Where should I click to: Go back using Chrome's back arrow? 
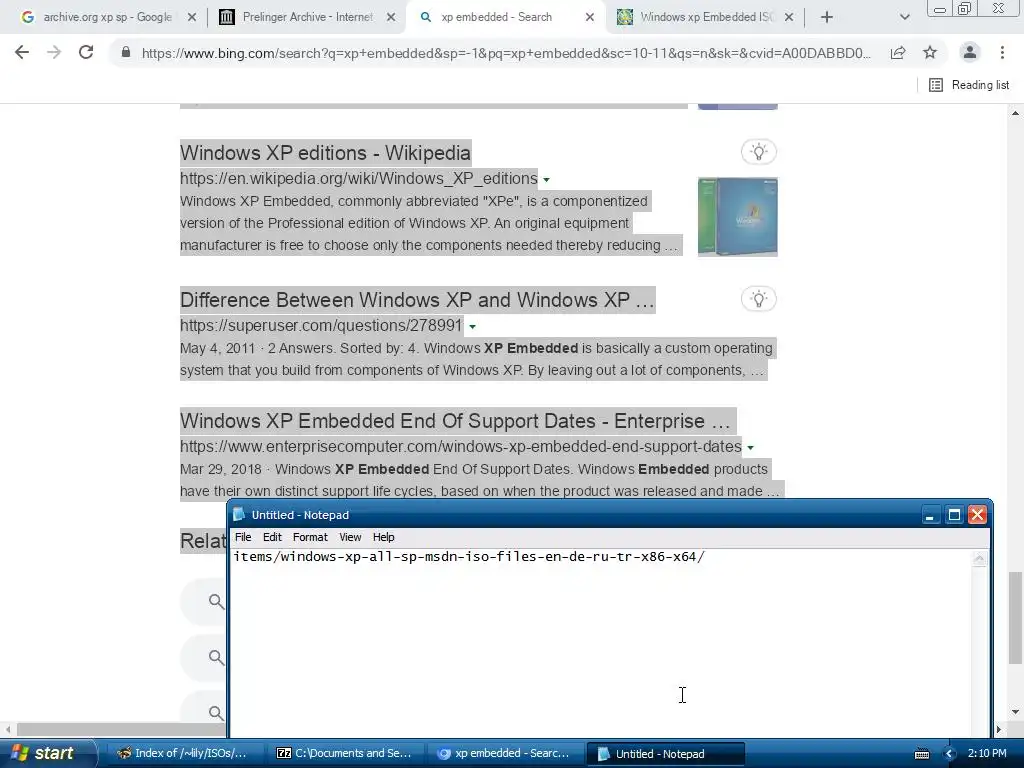click(22, 52)
